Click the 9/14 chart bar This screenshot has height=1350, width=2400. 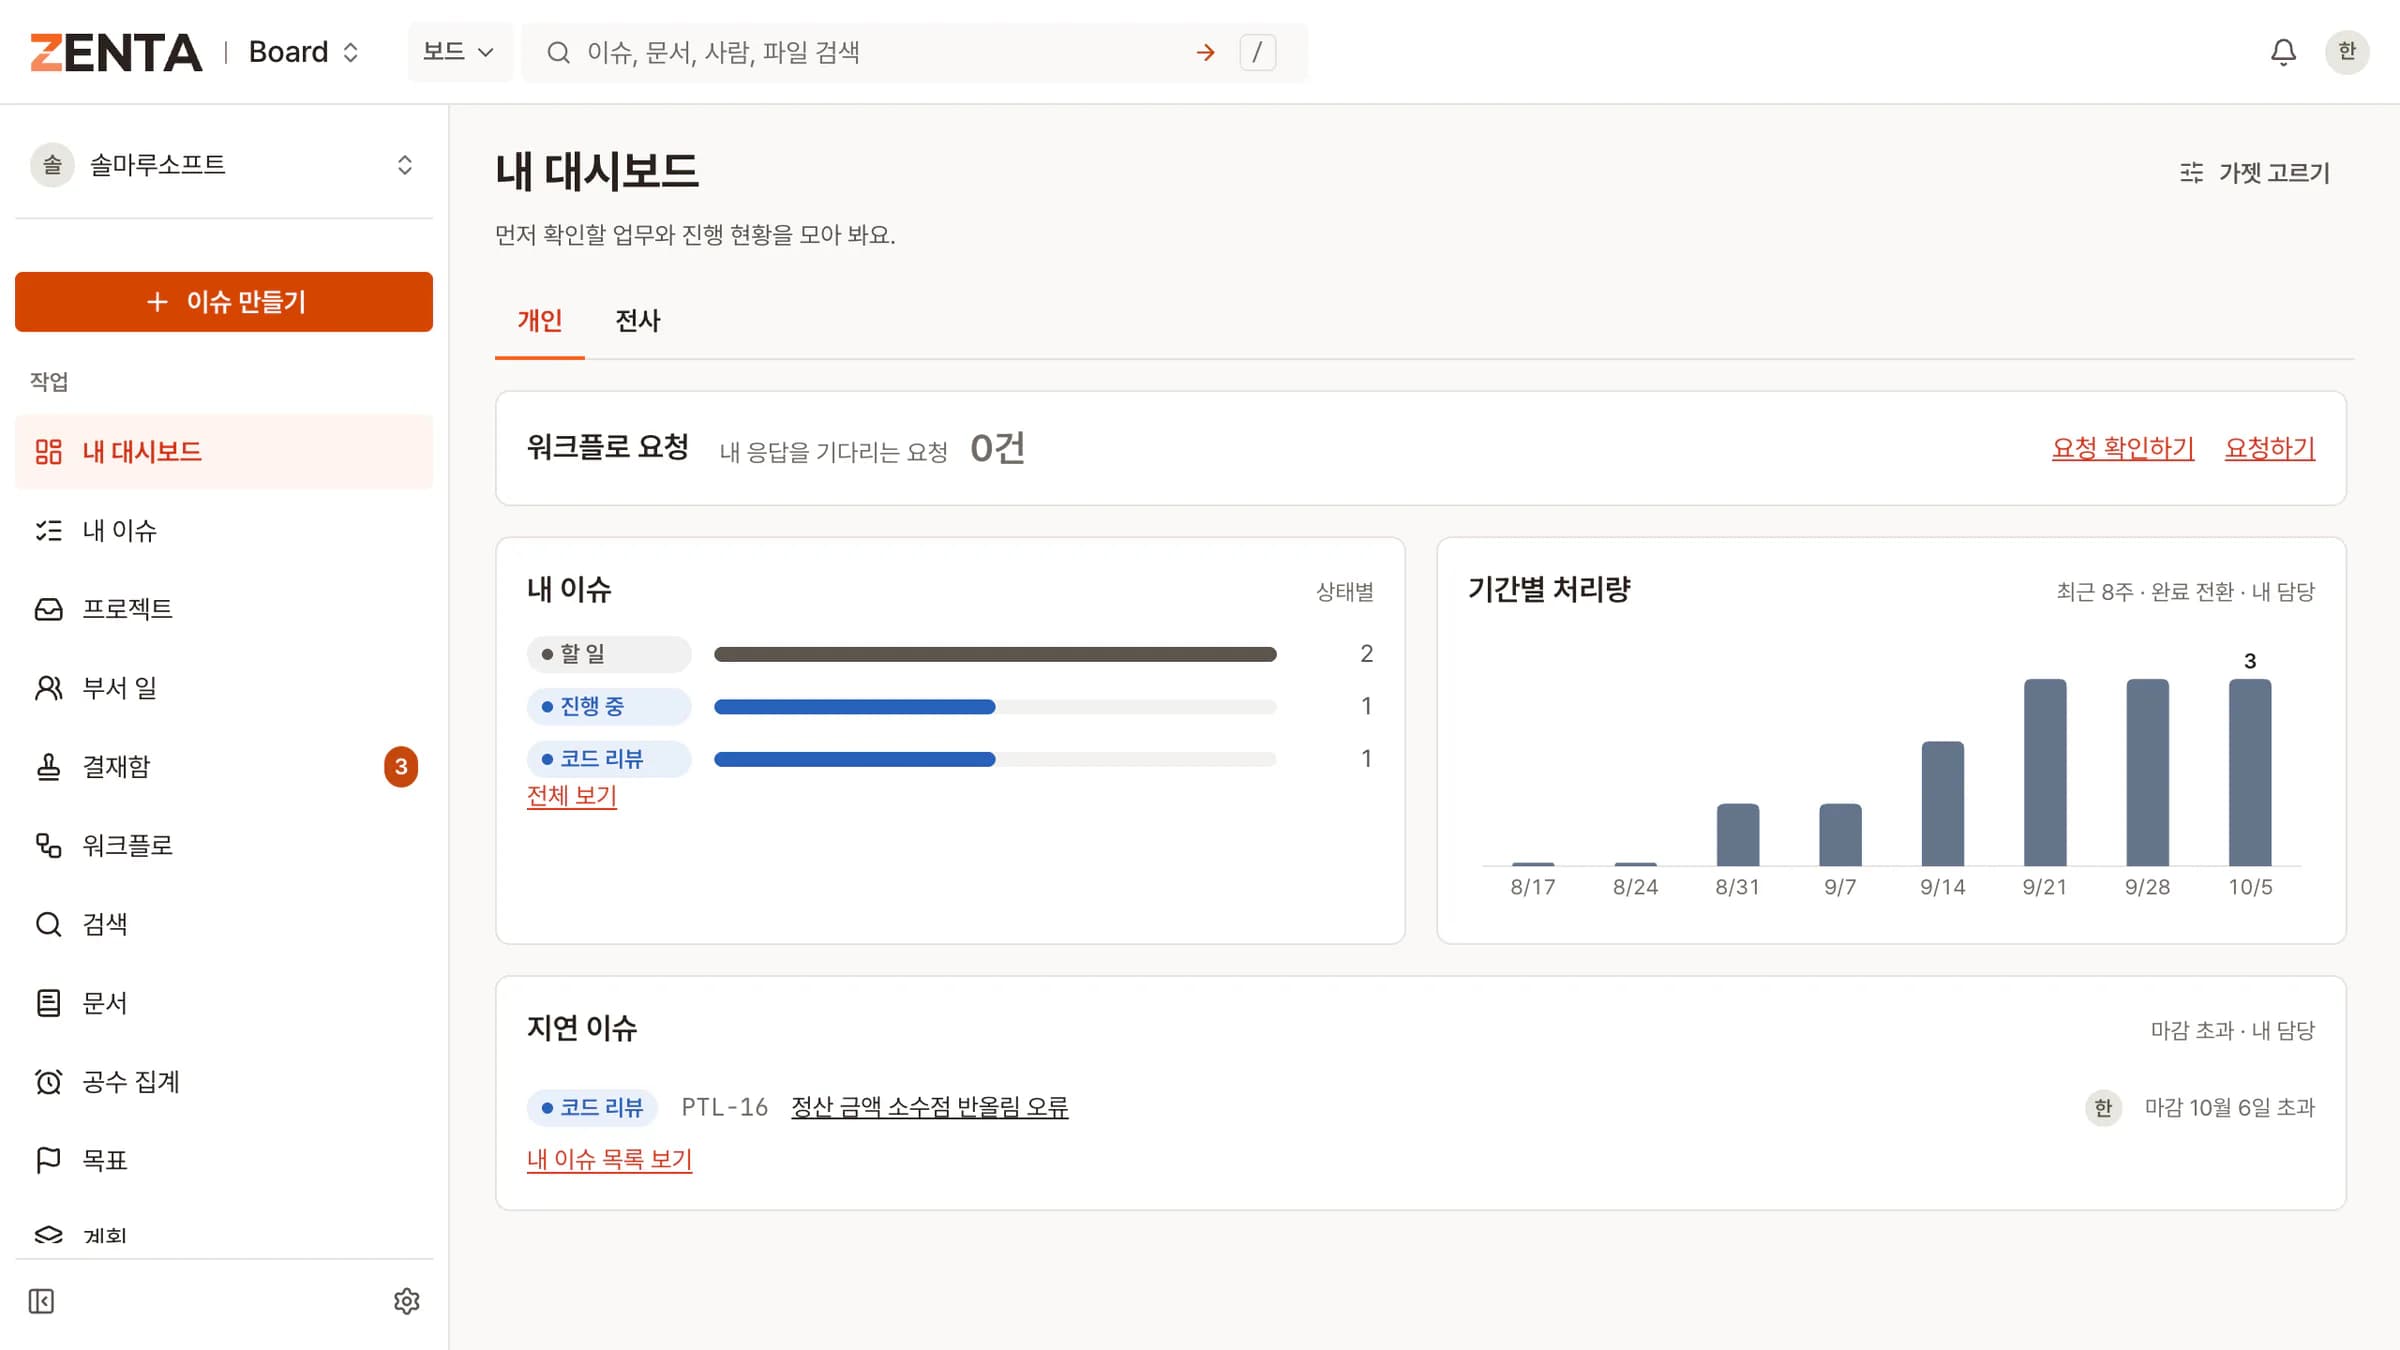[1943, 803]
